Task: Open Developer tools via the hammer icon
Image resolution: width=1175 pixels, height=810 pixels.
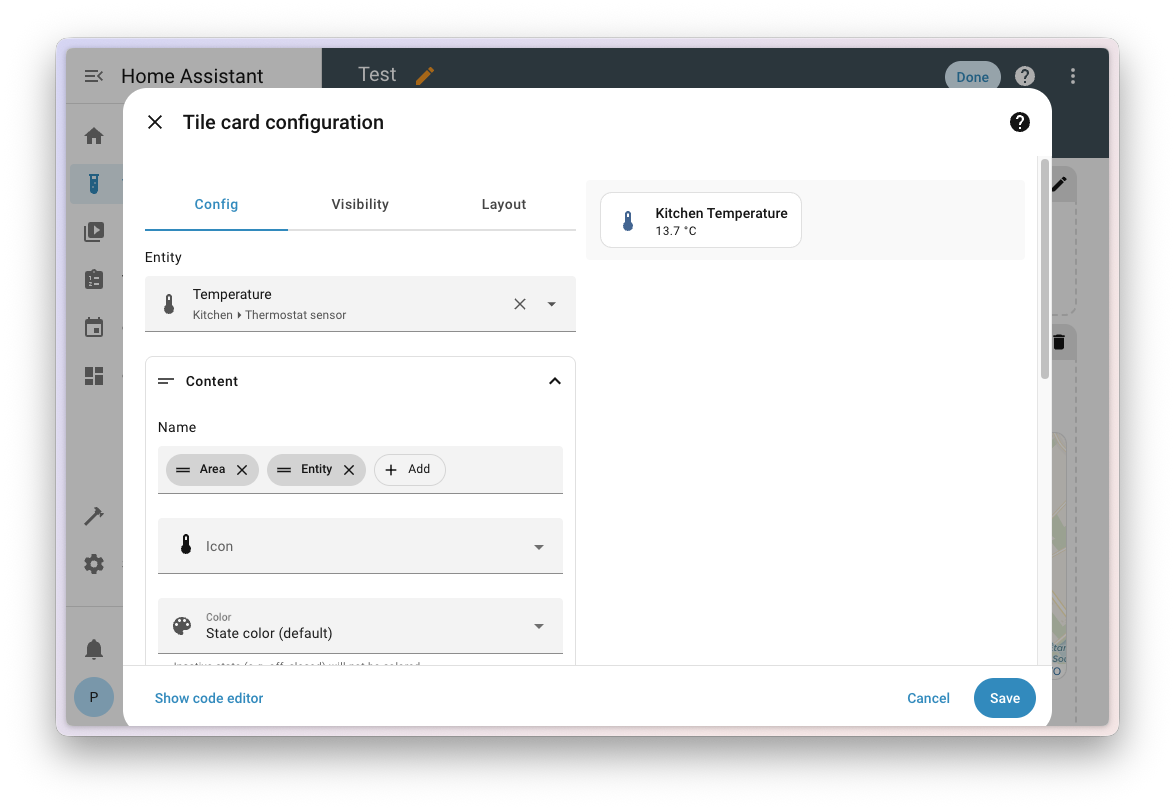Action: 93,515
